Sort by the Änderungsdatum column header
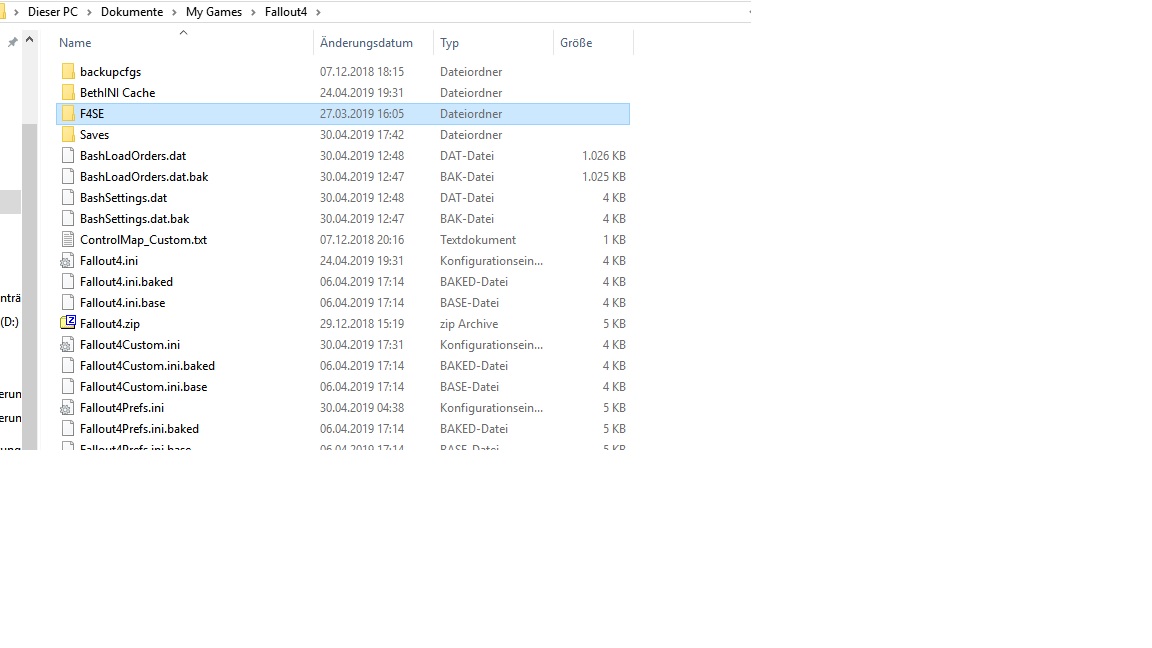This screenshot has width=1152, height=648. [x=366, y=43]
